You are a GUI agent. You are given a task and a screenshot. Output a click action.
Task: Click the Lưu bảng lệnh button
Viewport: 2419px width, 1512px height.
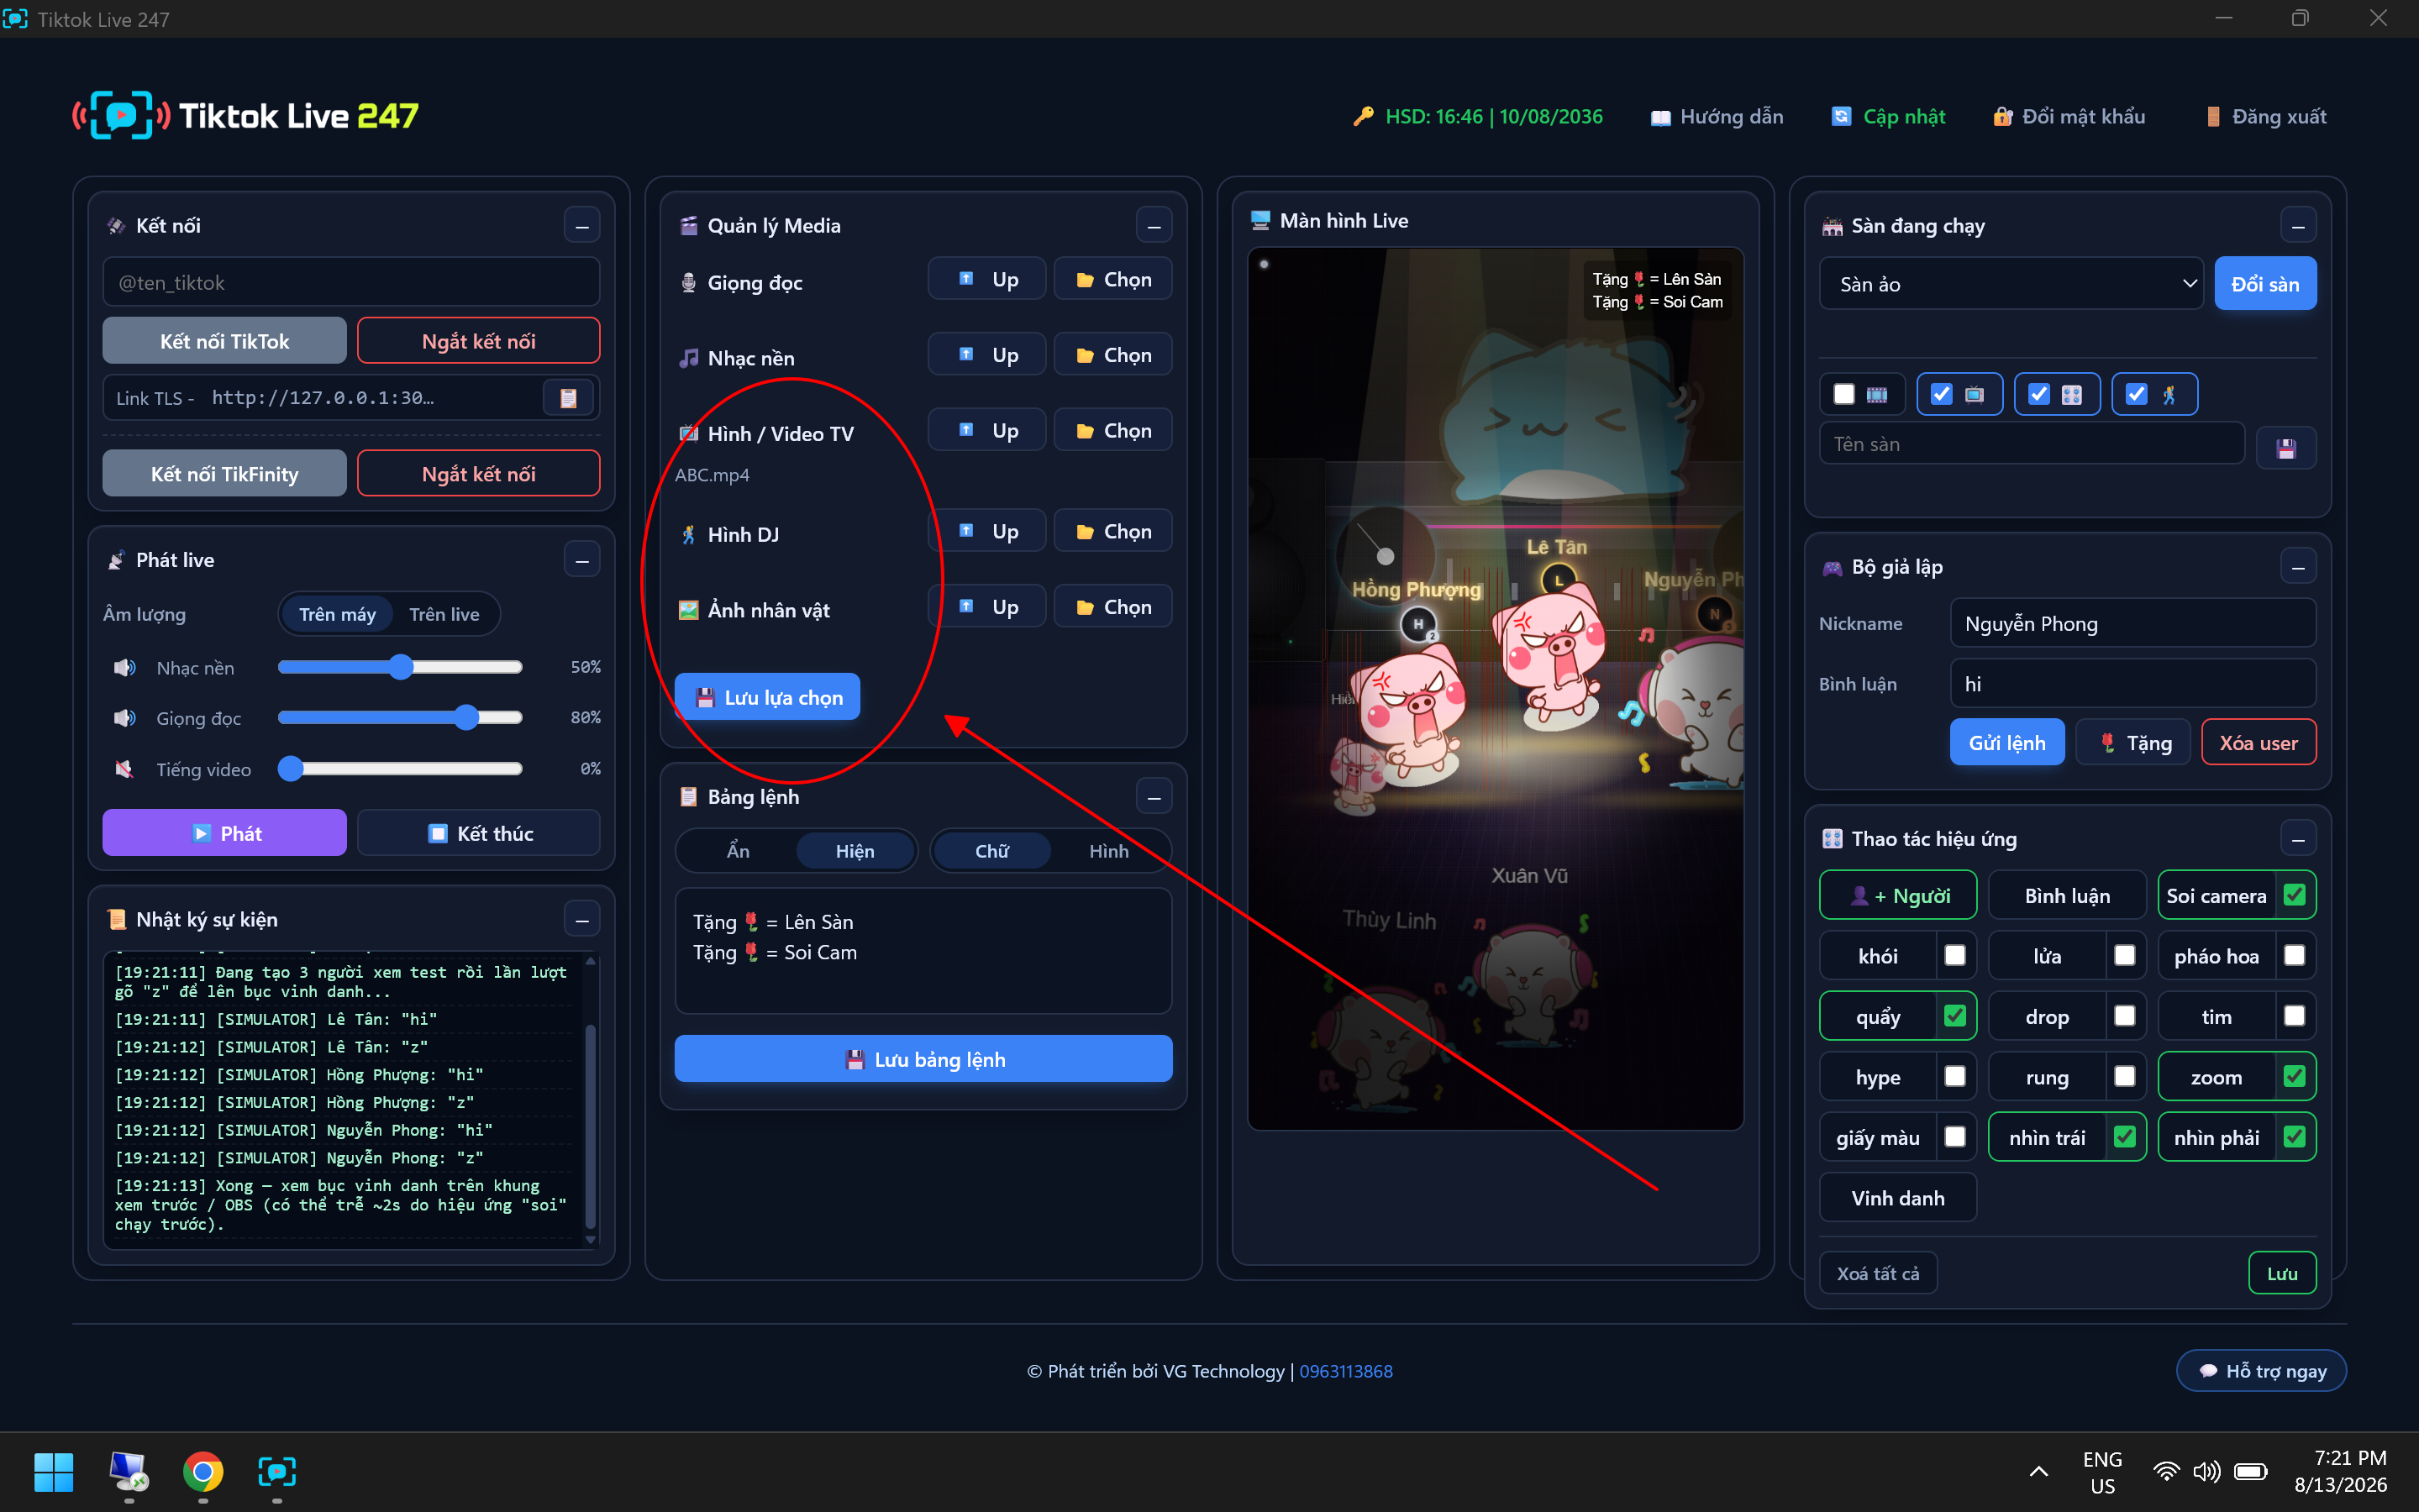pyautogui.click(x=924, y=1059)
